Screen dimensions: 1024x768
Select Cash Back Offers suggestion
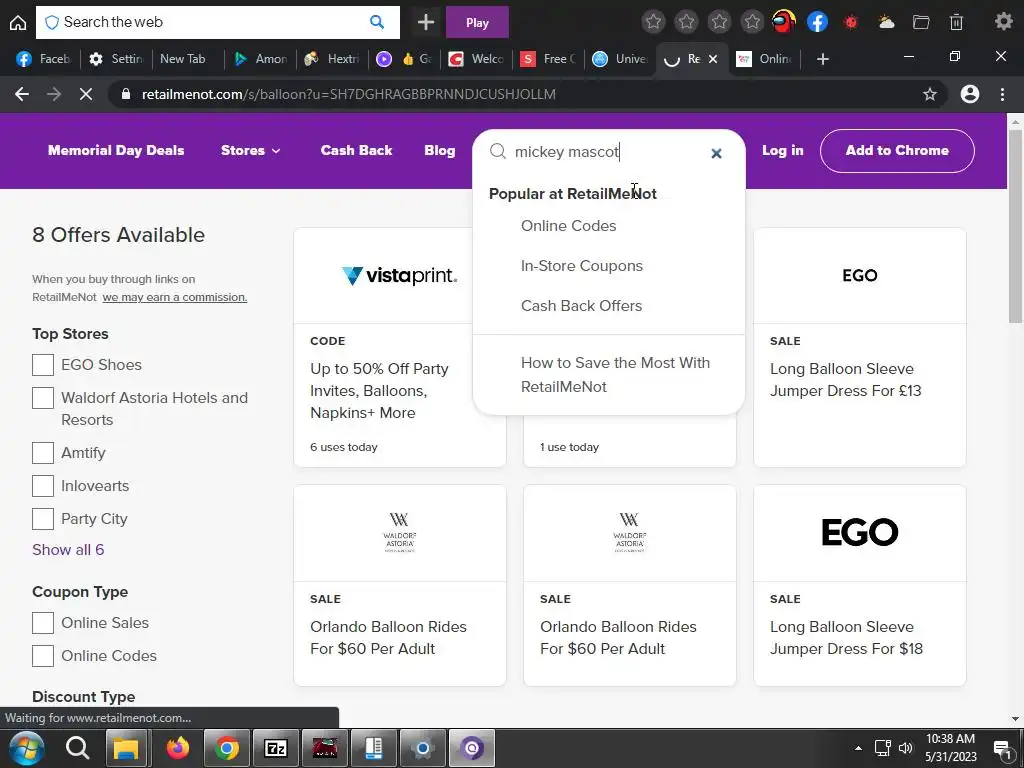pos(581,306)
